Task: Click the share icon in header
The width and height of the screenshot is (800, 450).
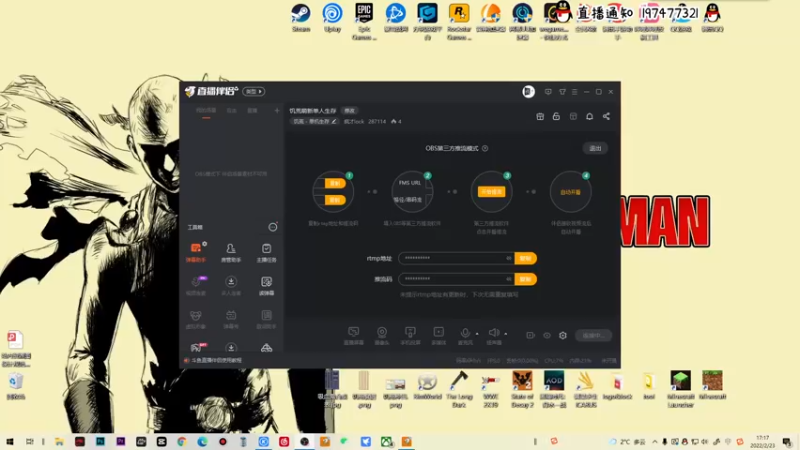Action: pyautogui.click(x=606, y=117)
